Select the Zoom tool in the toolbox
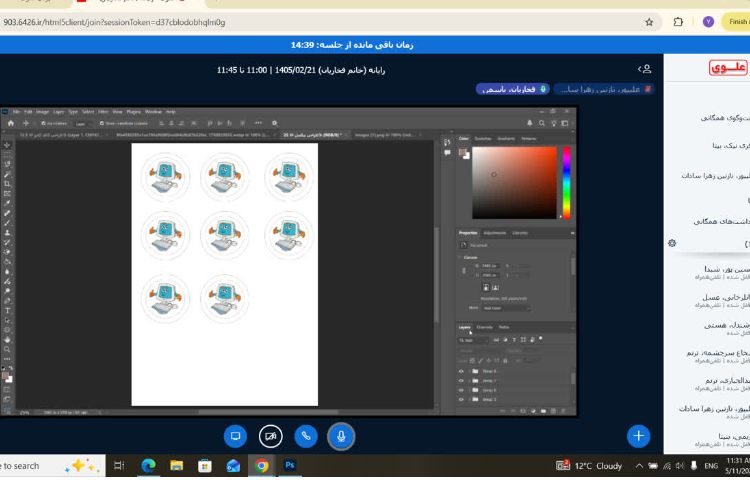This screenshot has width=750, height=480. point(7,349)
